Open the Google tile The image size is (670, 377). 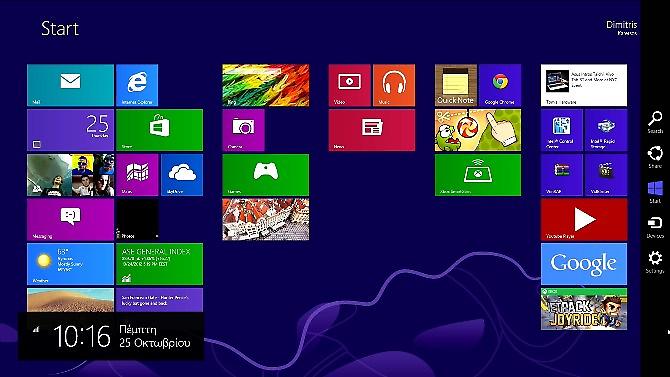[584, 264]
